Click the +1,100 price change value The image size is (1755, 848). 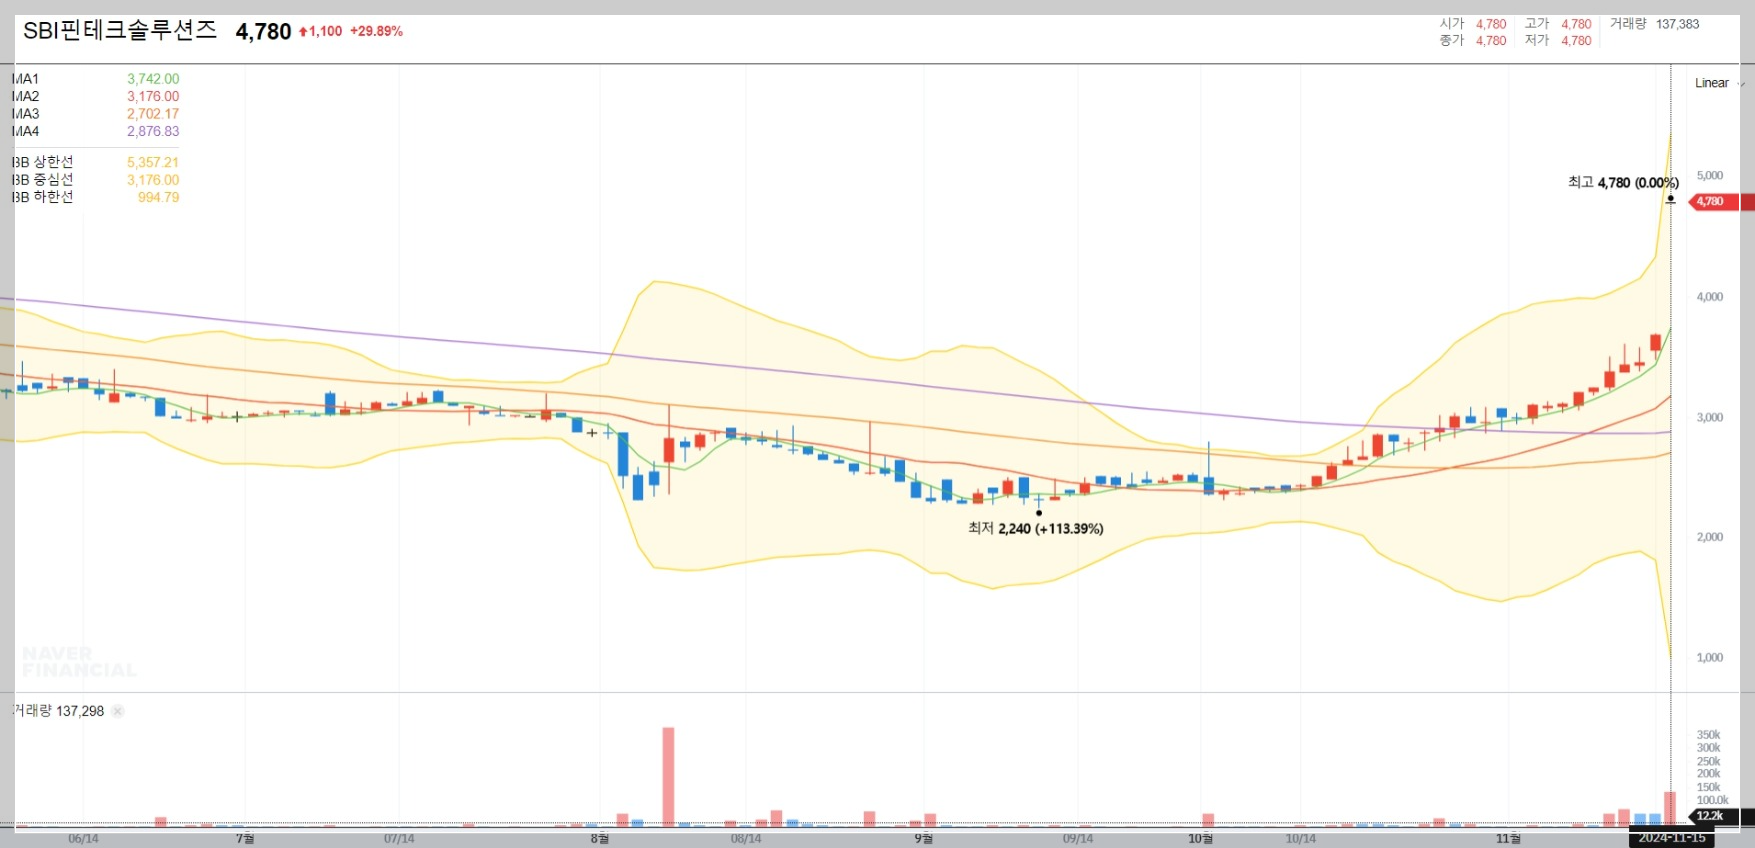pos(320,31)
